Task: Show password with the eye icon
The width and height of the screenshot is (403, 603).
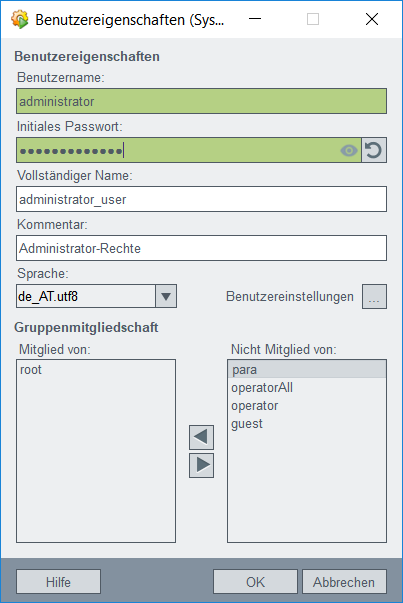Action: click(349, 150)
